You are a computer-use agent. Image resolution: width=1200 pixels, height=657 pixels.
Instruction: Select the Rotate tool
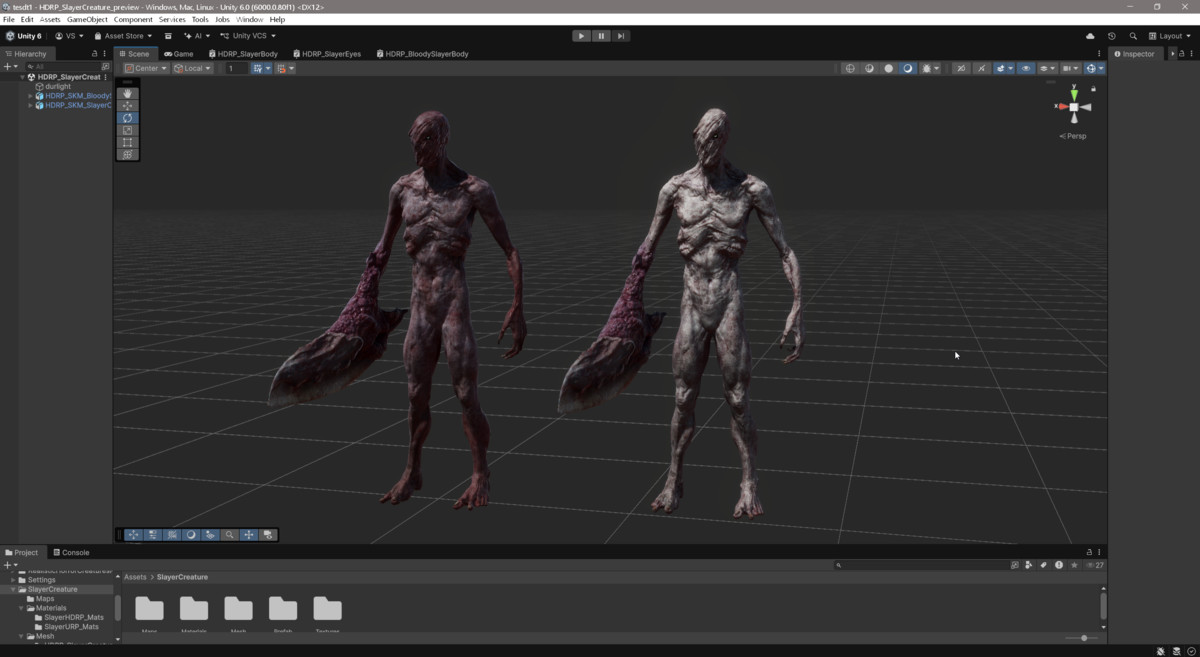click(127, 118)
